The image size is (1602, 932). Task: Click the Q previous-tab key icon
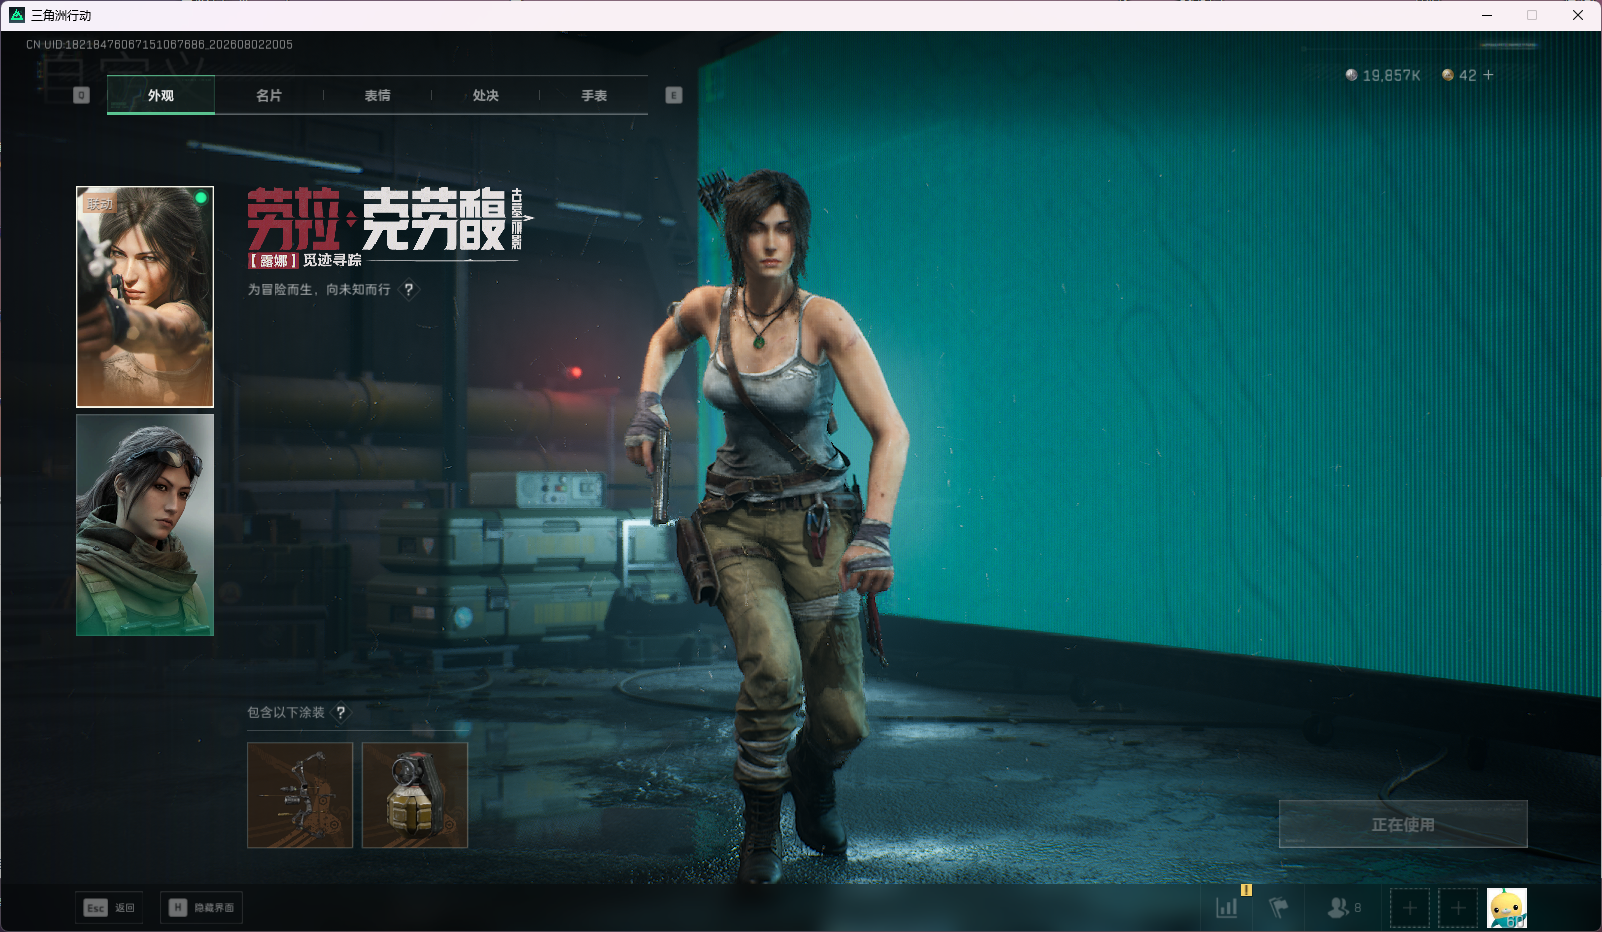(x=82, y=95)
